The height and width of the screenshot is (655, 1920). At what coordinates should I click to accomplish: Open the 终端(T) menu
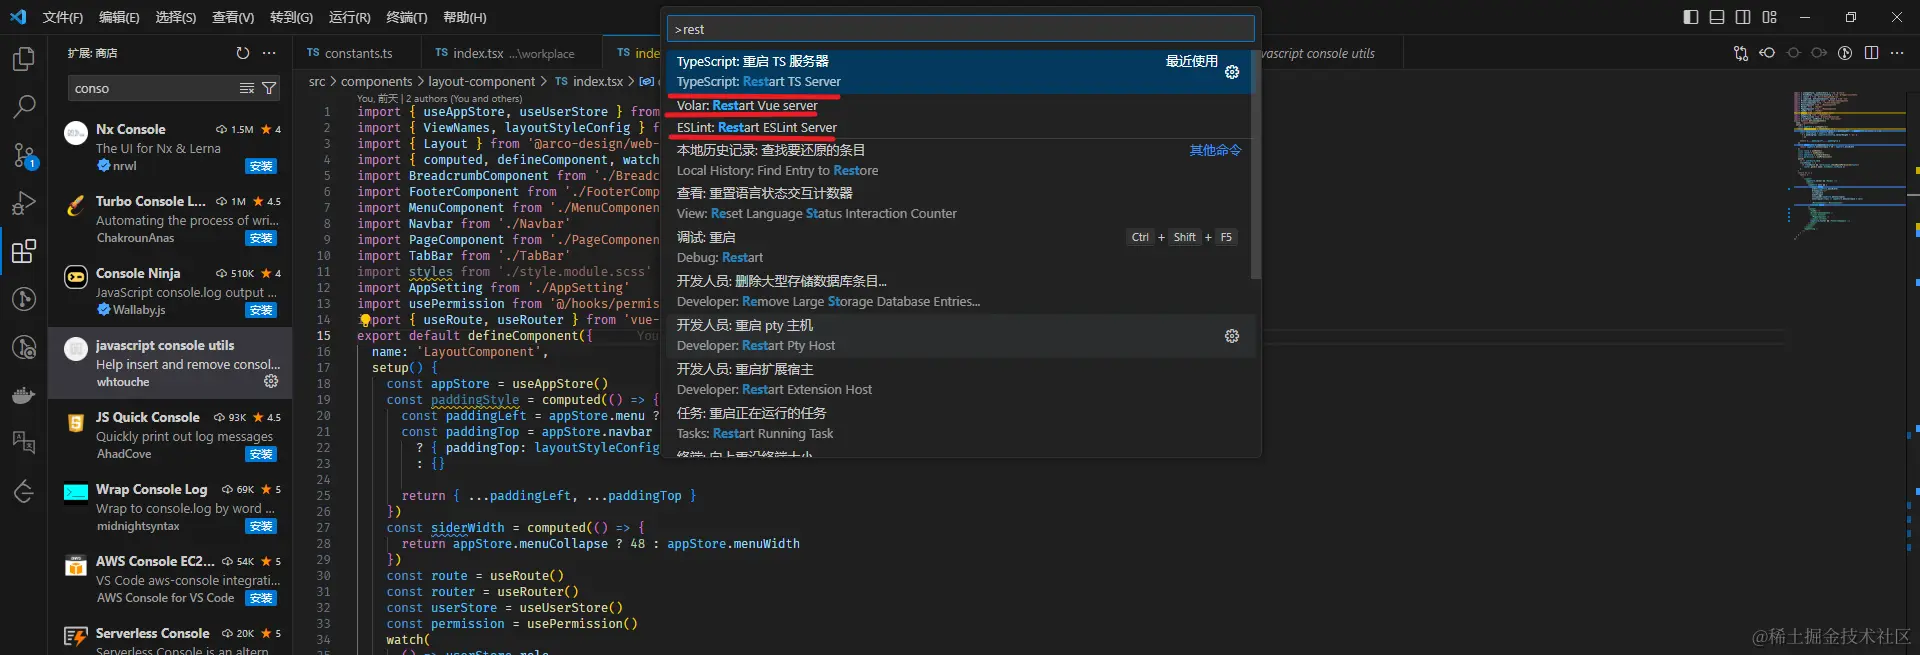407,17
